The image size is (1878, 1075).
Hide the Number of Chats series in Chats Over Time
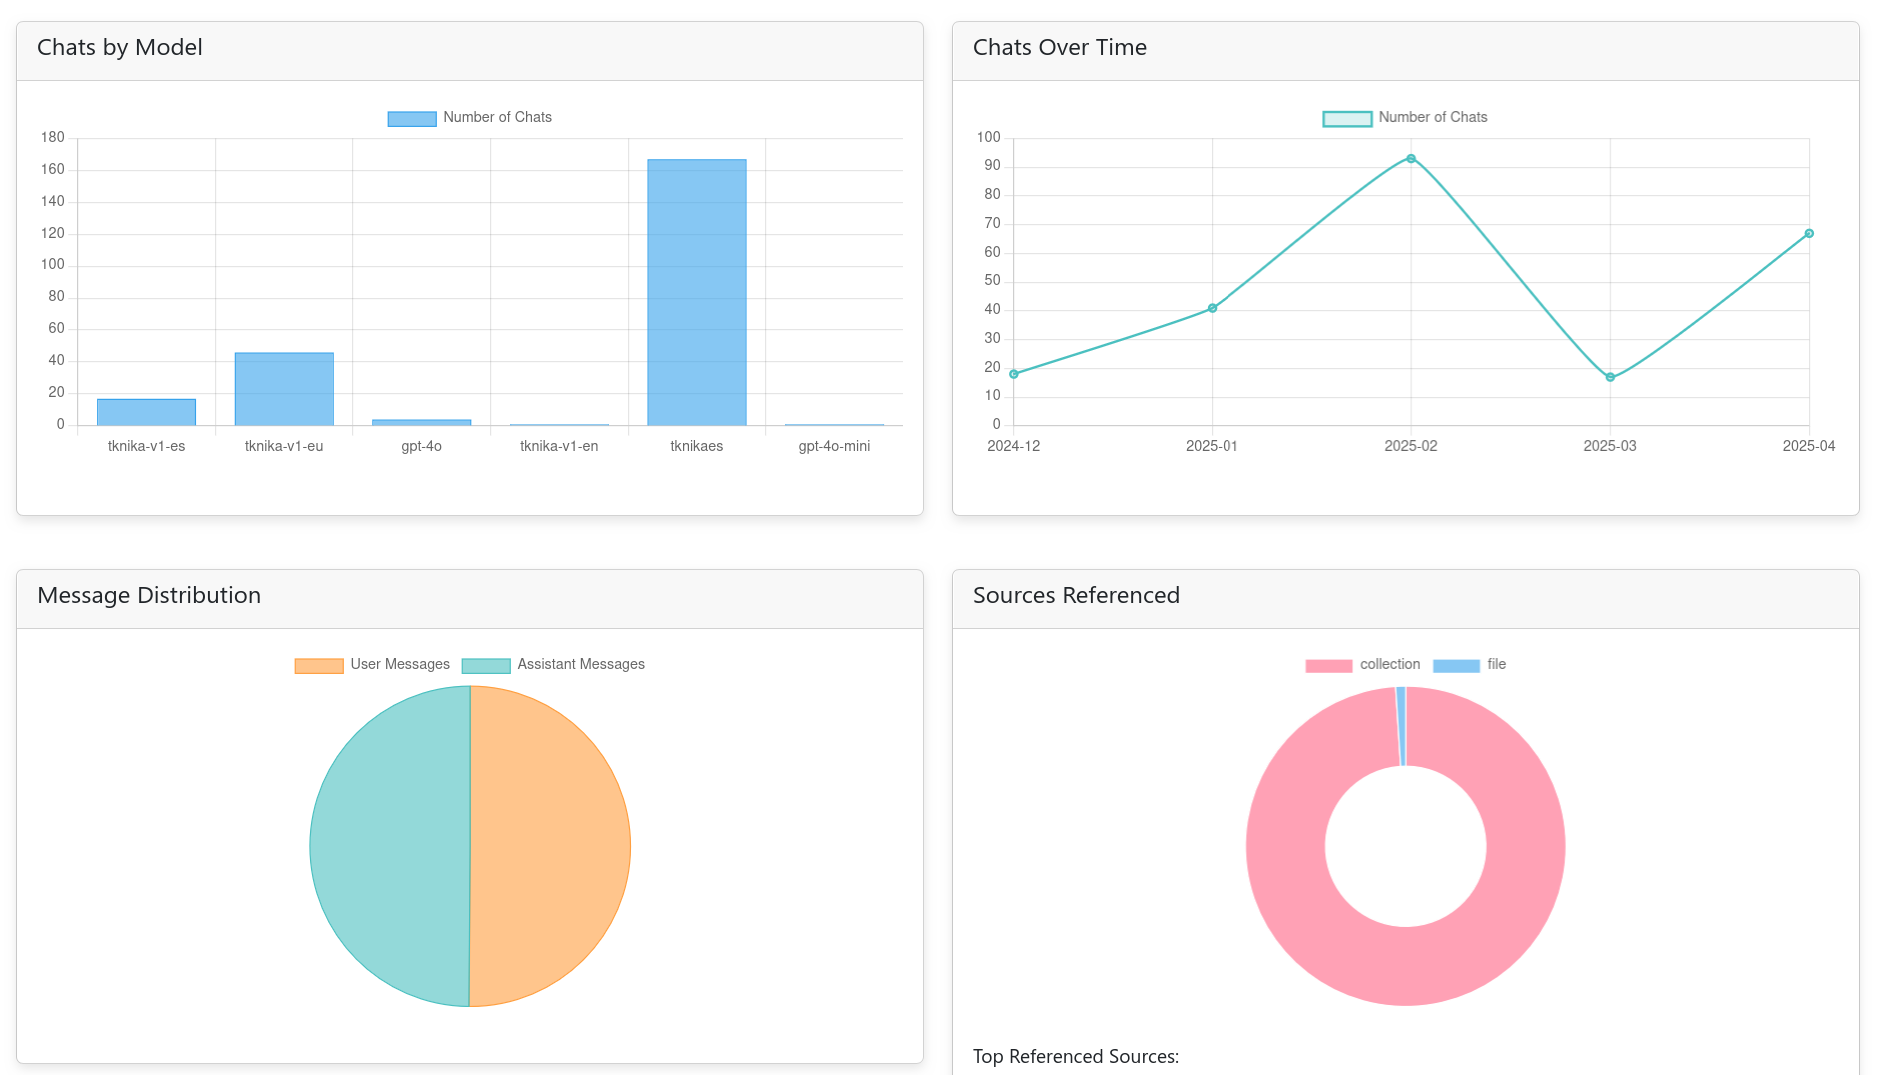[x=1404, y=117]
